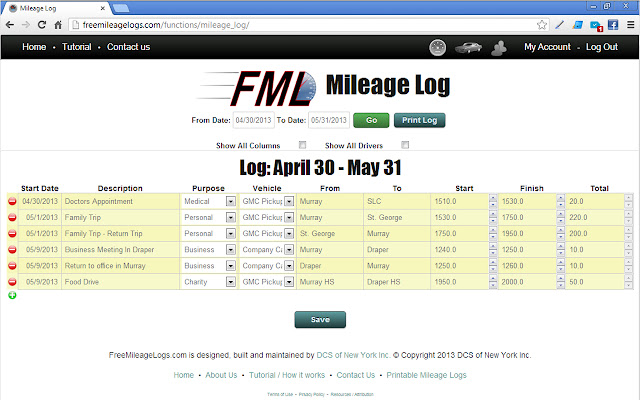Image resolution: width=640 pixels, height=400 pixels.
Task: Edit the St. George destination in Family Trip row
Action: (396, 217)
